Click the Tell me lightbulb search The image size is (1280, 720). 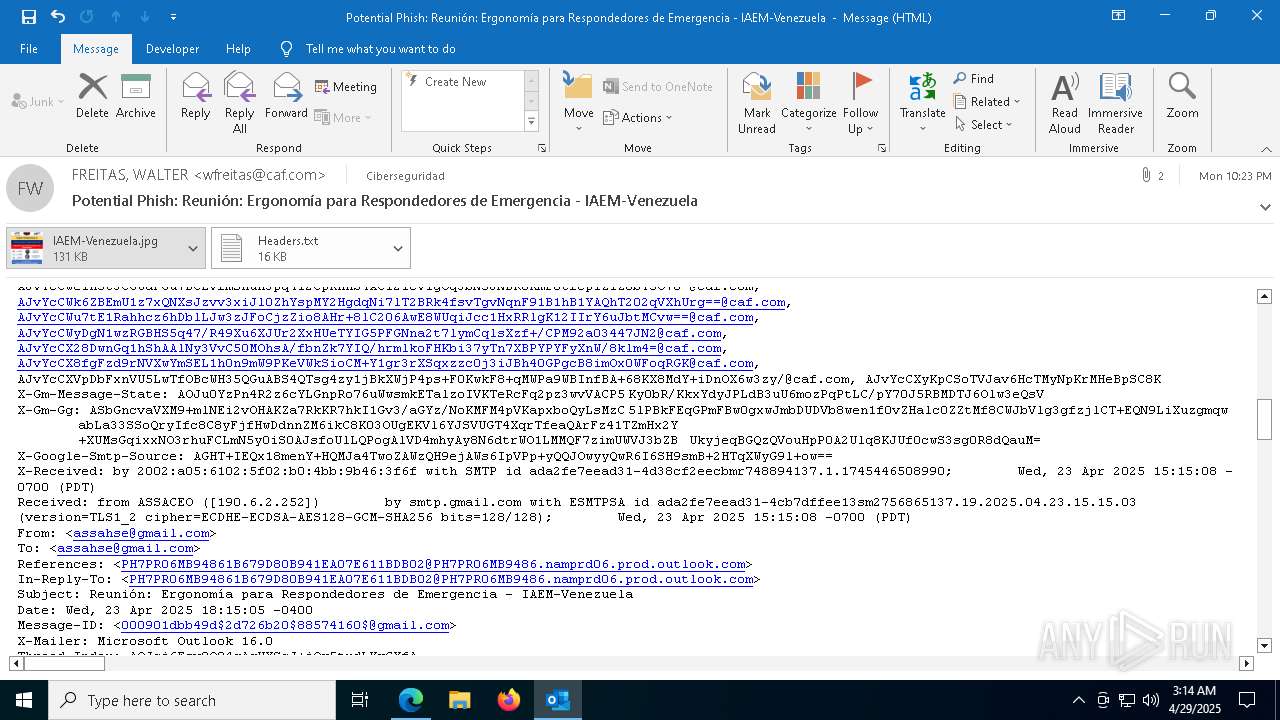point(287,49)
